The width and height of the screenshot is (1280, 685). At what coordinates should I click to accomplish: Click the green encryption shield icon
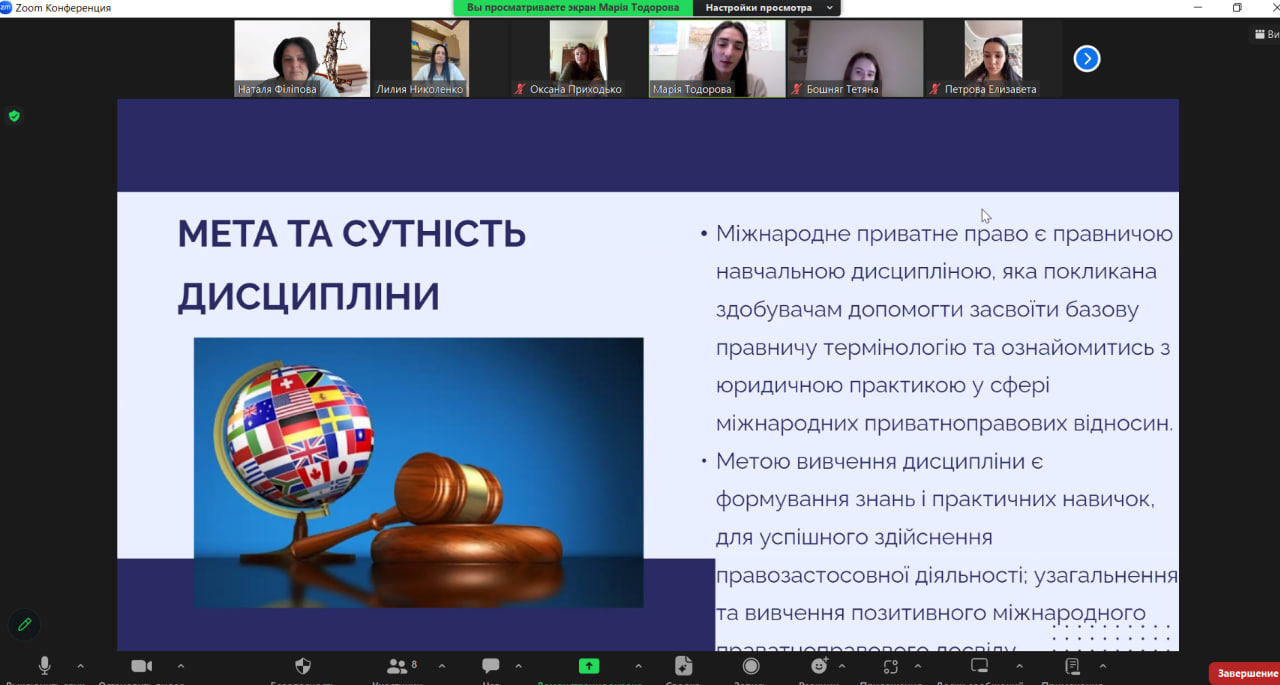[14, 116]
